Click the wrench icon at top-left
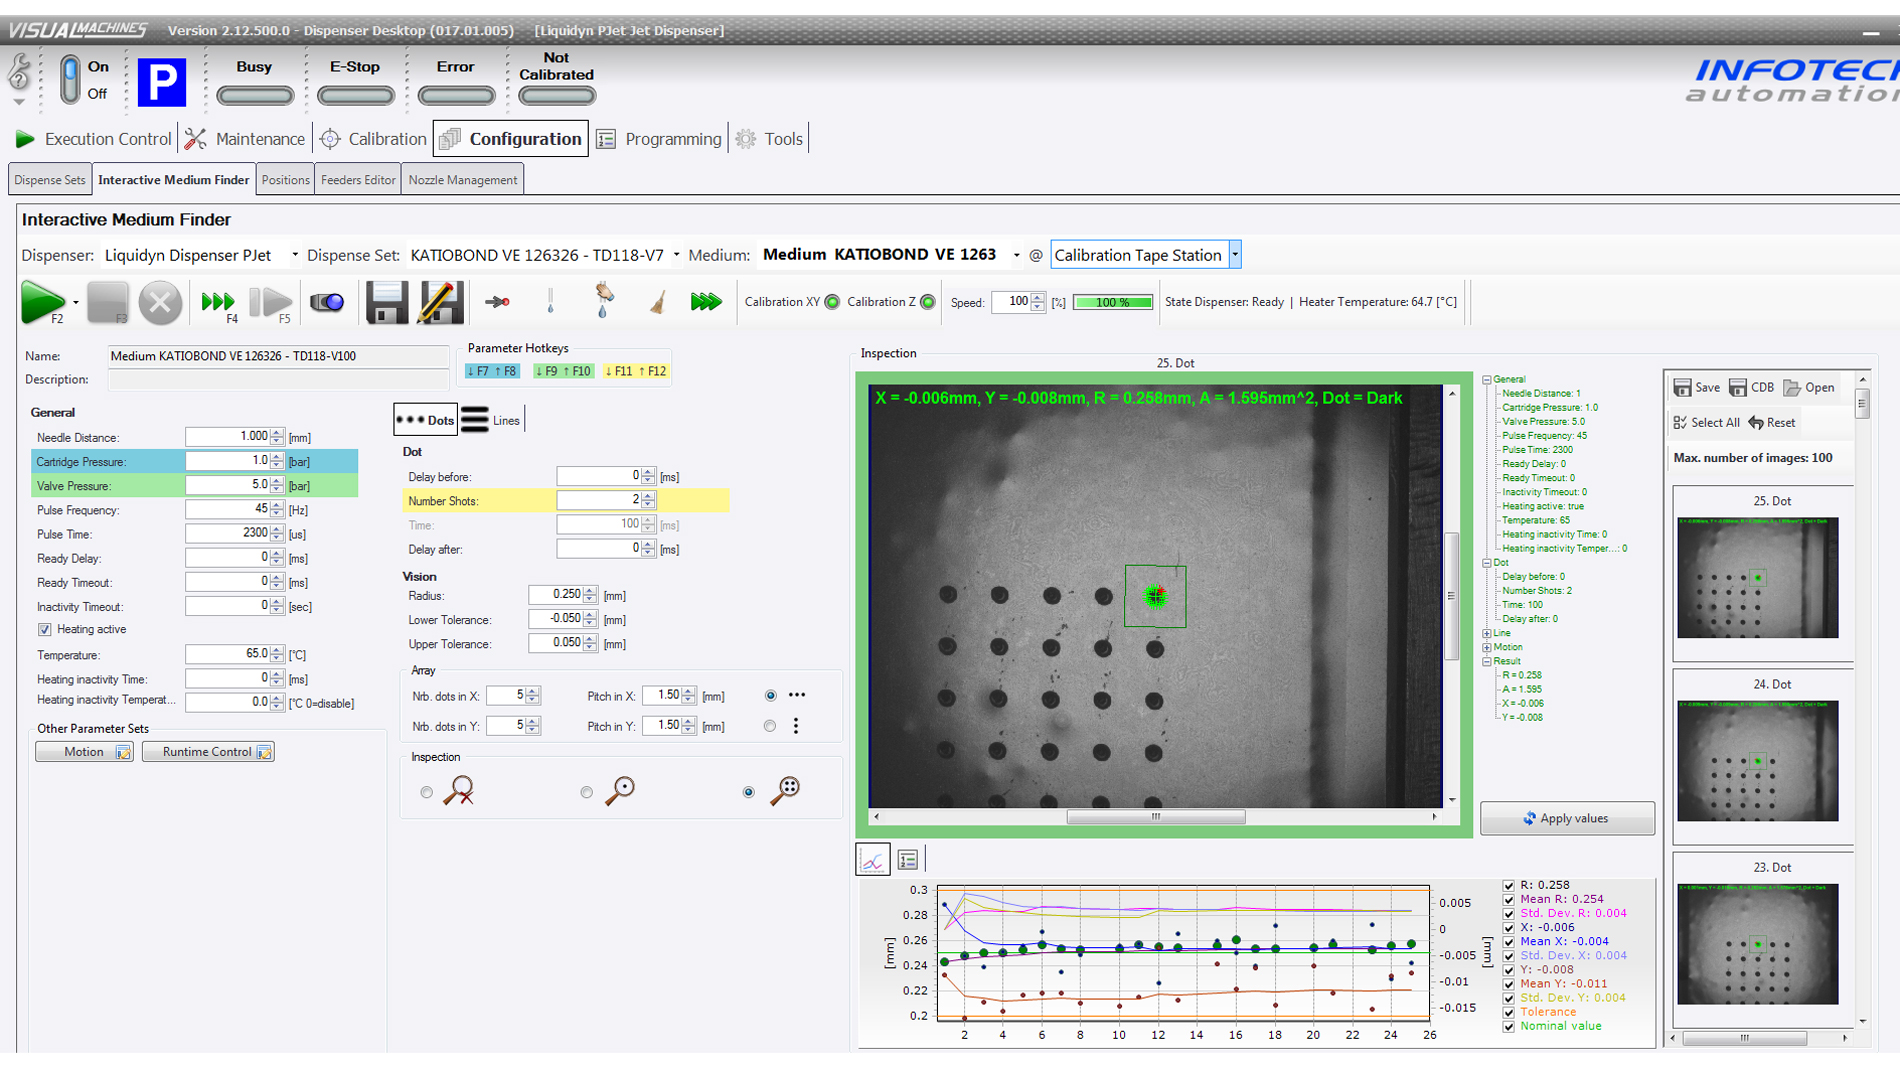Viewport: 1900px width, 1069px height. click(x=19, y=73)
